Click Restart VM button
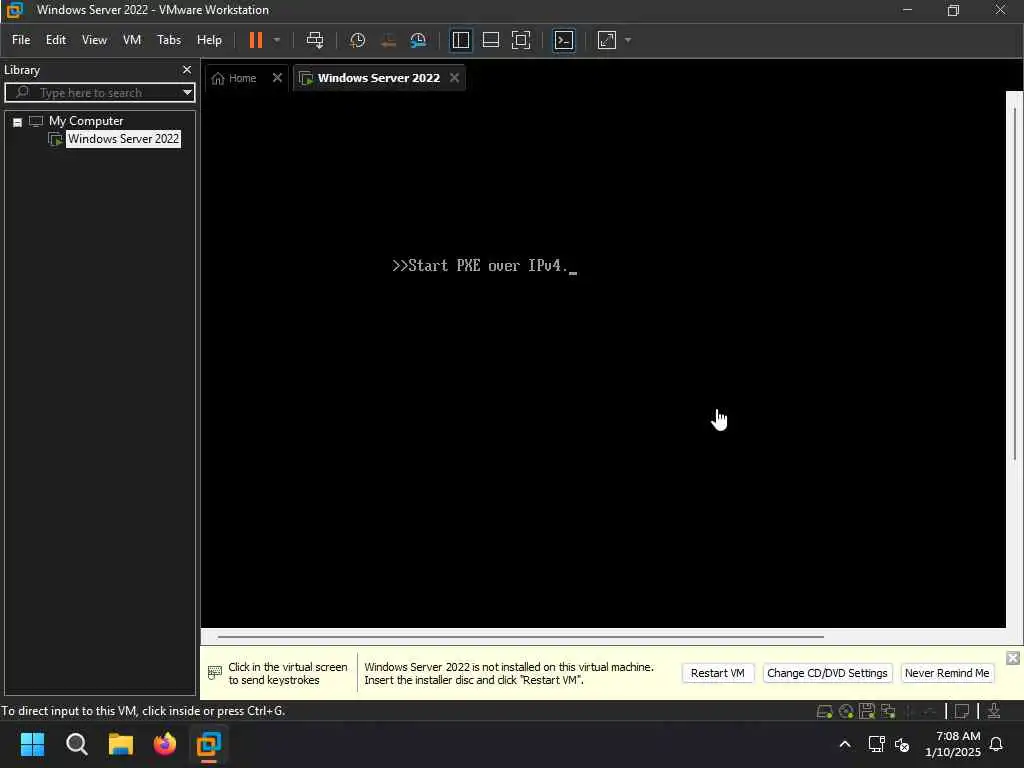The image size is (1024, 768). click(718, 673)
